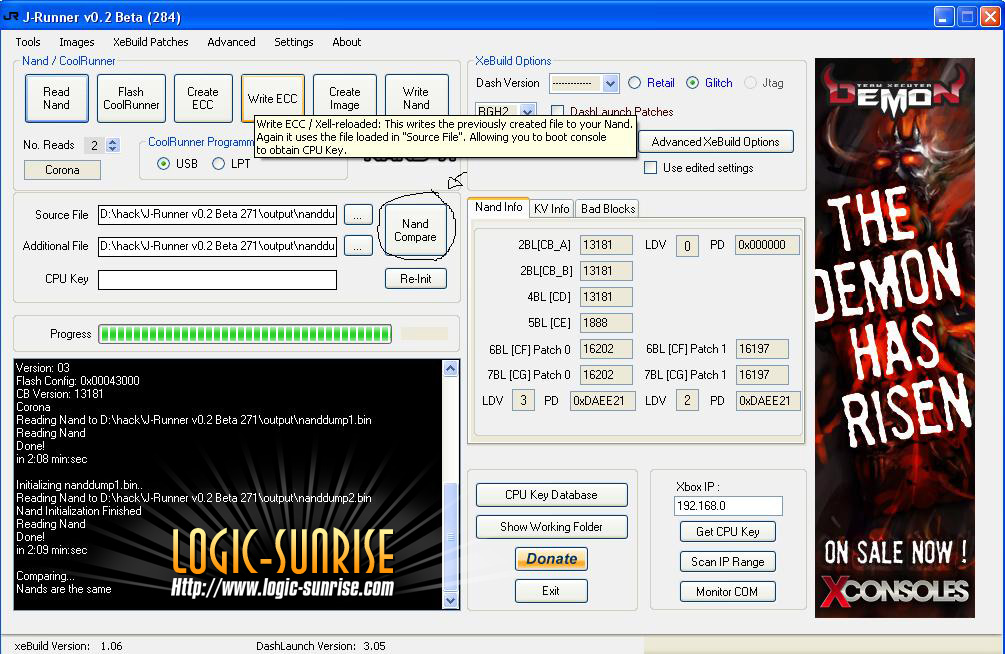Click the Monitor COM button
The width and height of the screenshot is (1005, 654).
point(727,592)
